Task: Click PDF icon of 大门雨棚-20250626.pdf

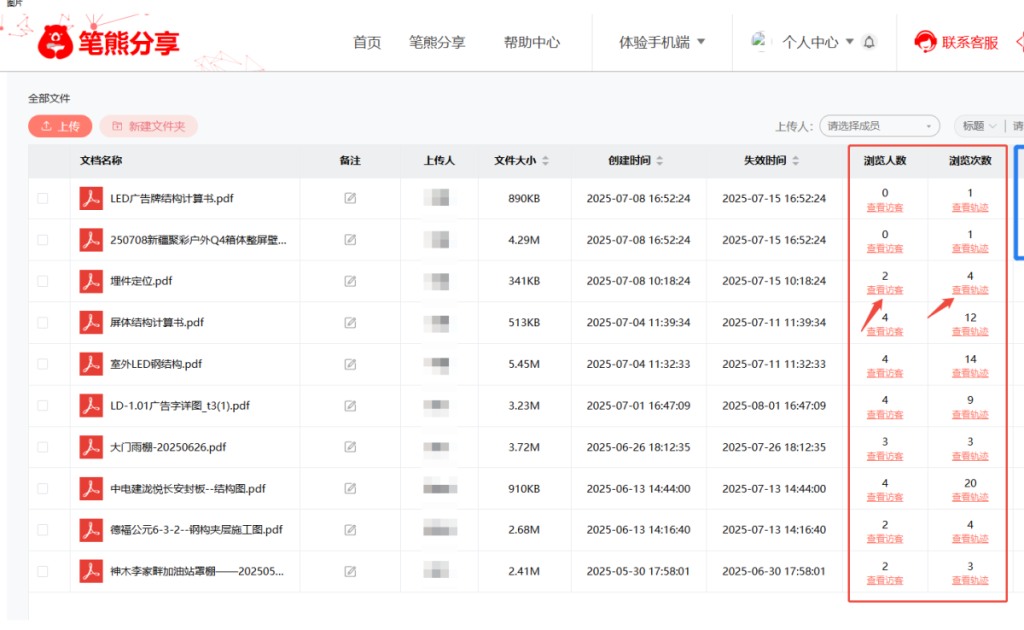Action: 91,447
